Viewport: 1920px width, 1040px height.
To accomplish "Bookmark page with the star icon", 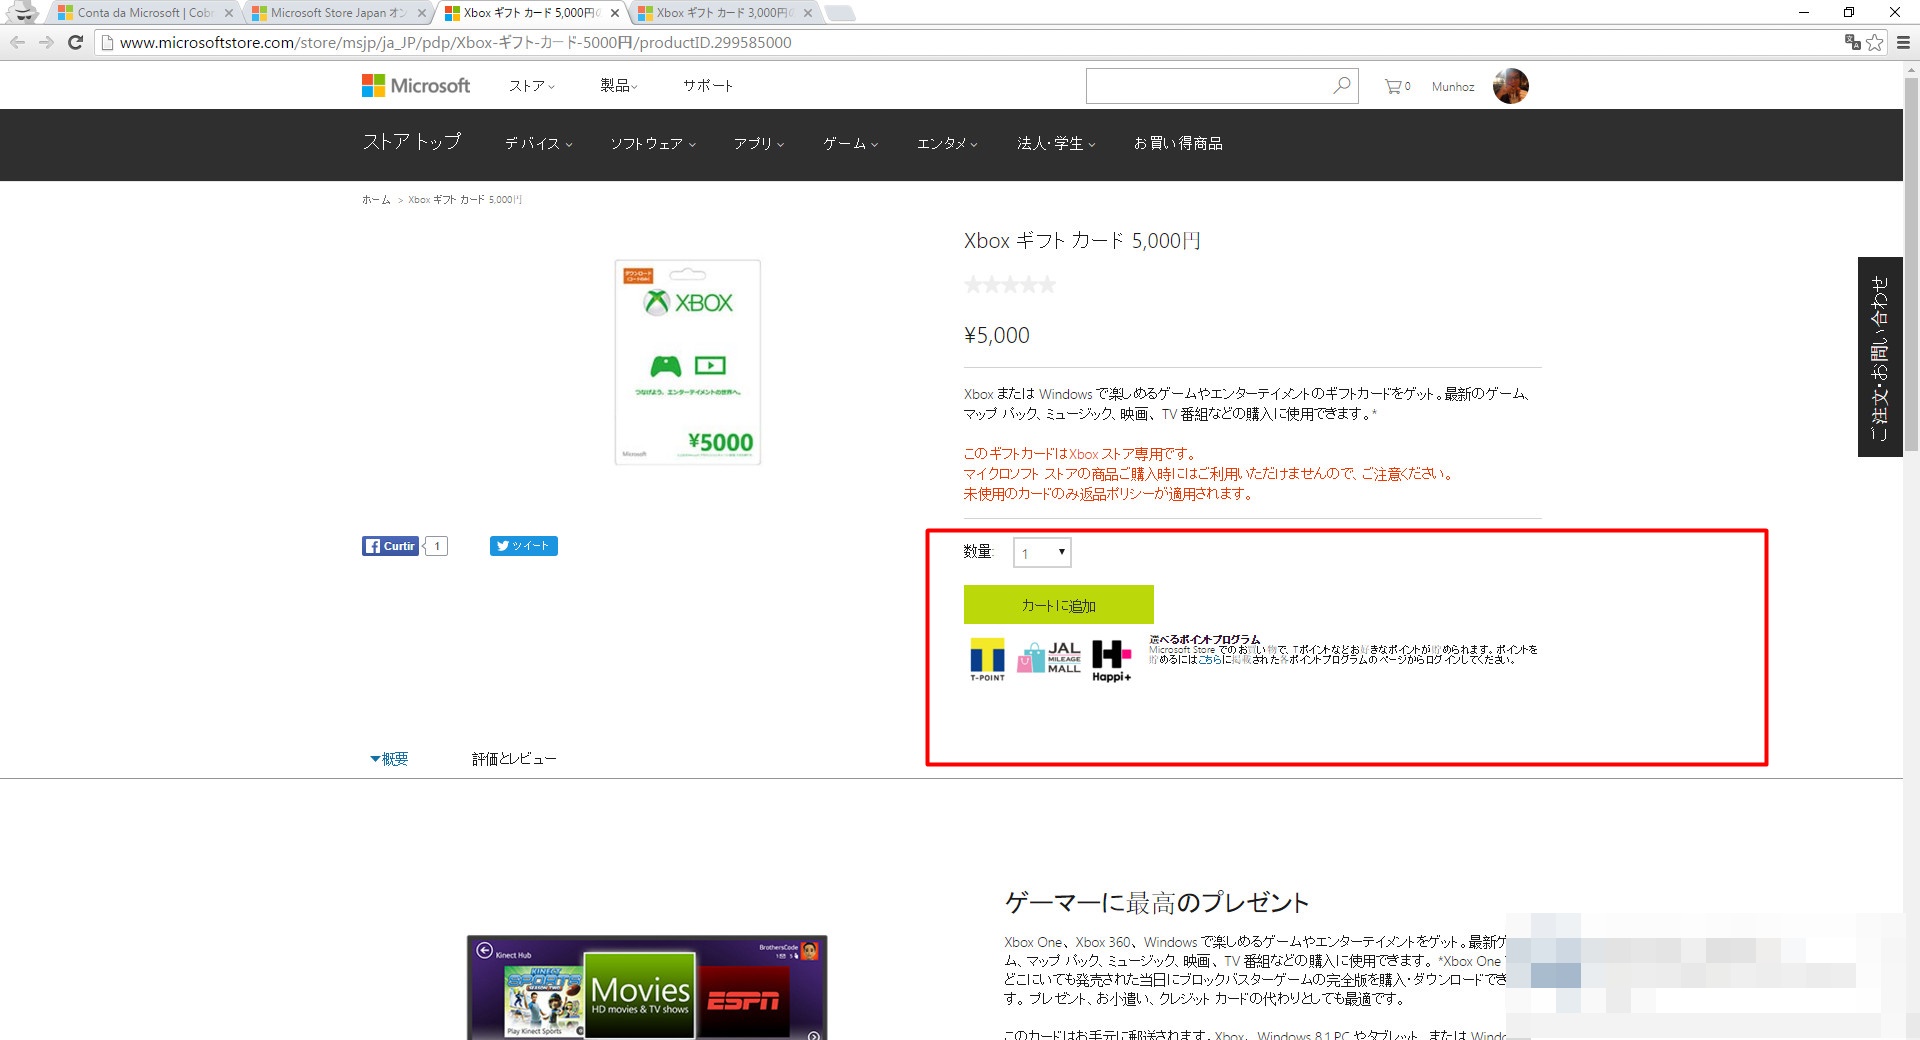I will tap(1875, 42).
